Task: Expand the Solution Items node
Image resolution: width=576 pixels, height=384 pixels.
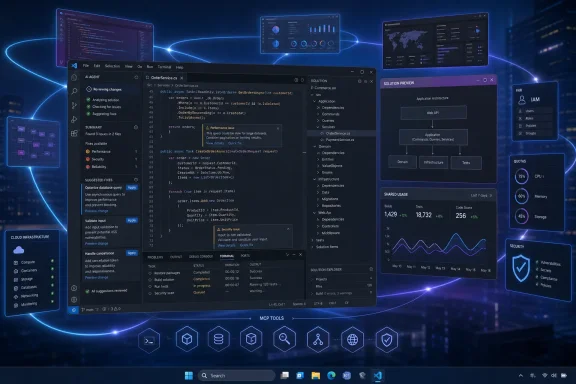Action: [313, 247]
